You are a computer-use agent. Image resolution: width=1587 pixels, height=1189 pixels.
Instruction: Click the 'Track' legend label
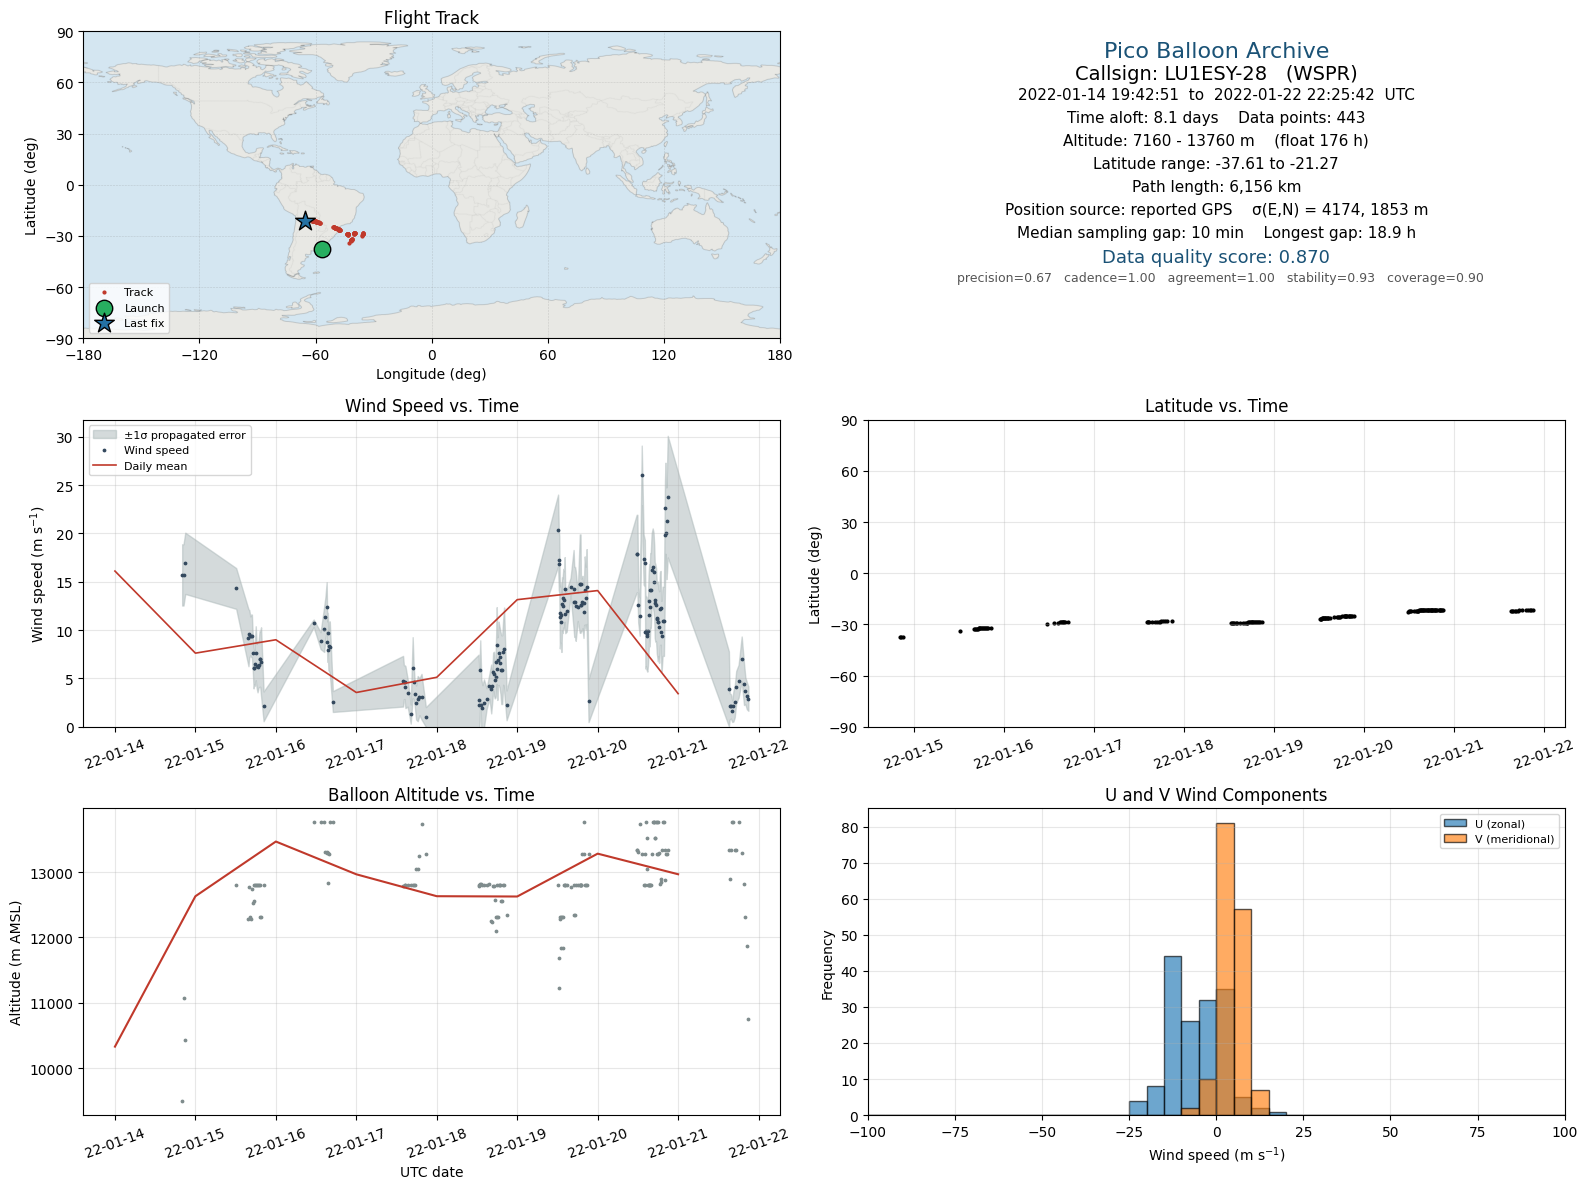[138, 293]
